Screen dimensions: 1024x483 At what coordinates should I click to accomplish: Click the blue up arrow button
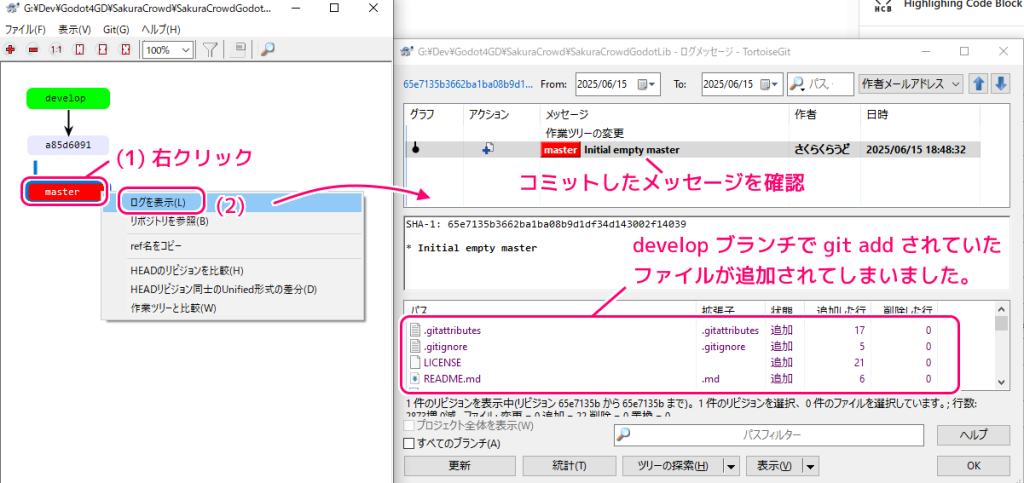point(977,84)
